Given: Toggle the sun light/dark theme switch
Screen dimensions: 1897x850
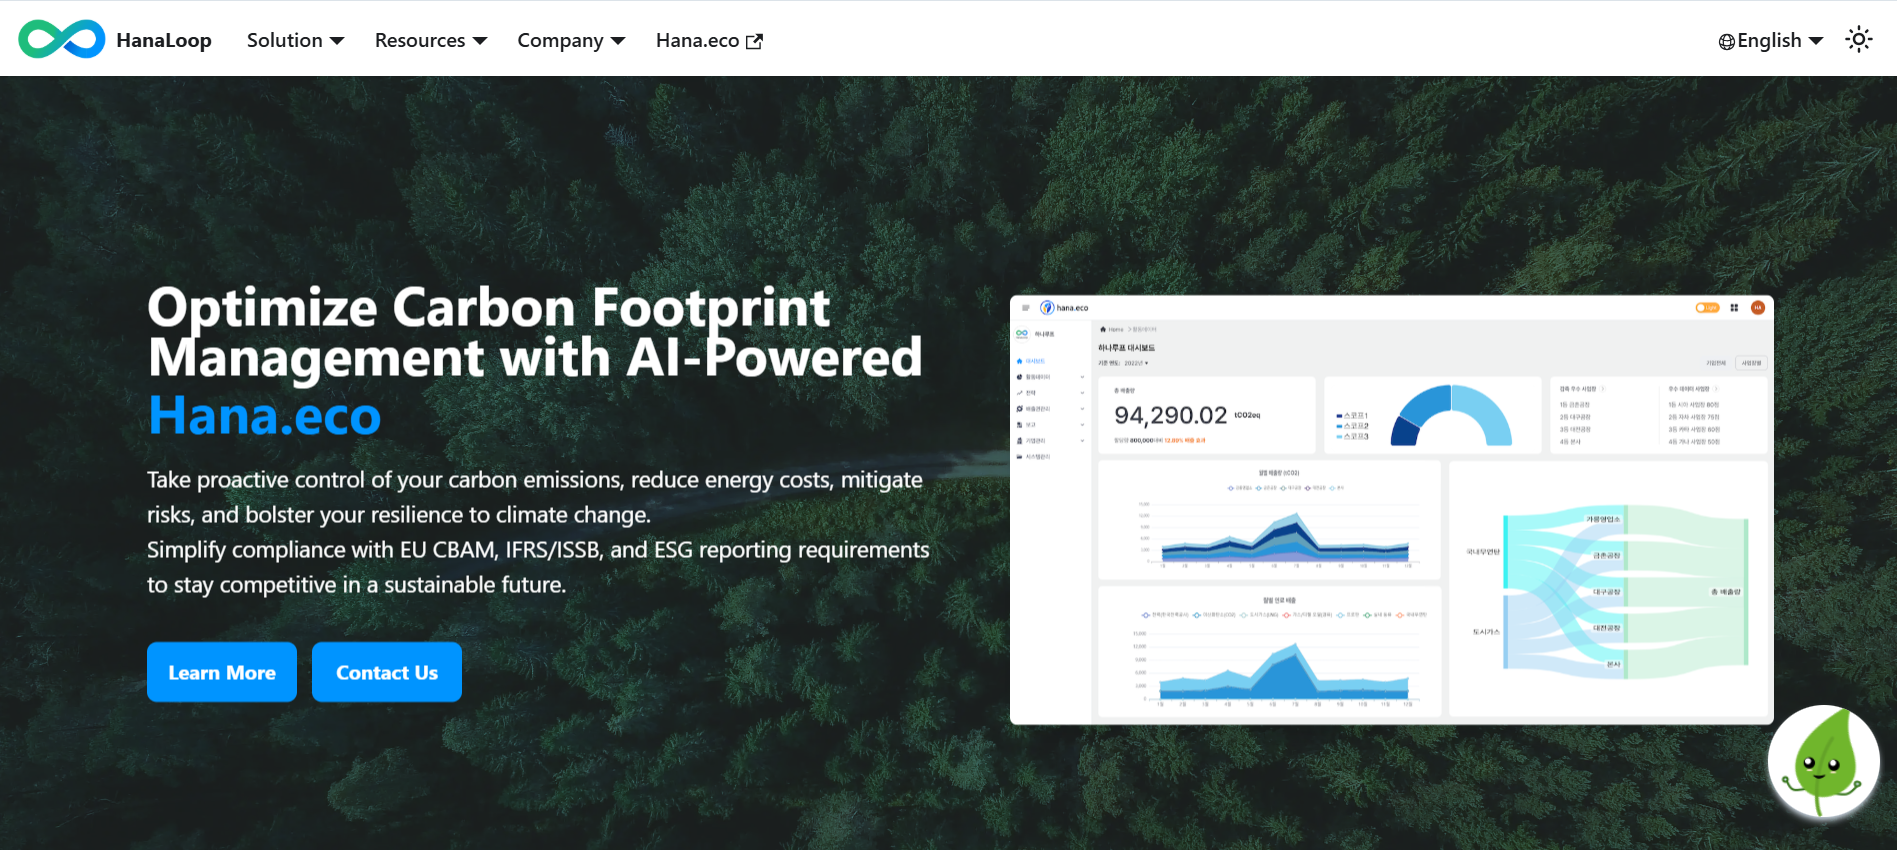Looking at the screenshot, I should point(1858,40).
